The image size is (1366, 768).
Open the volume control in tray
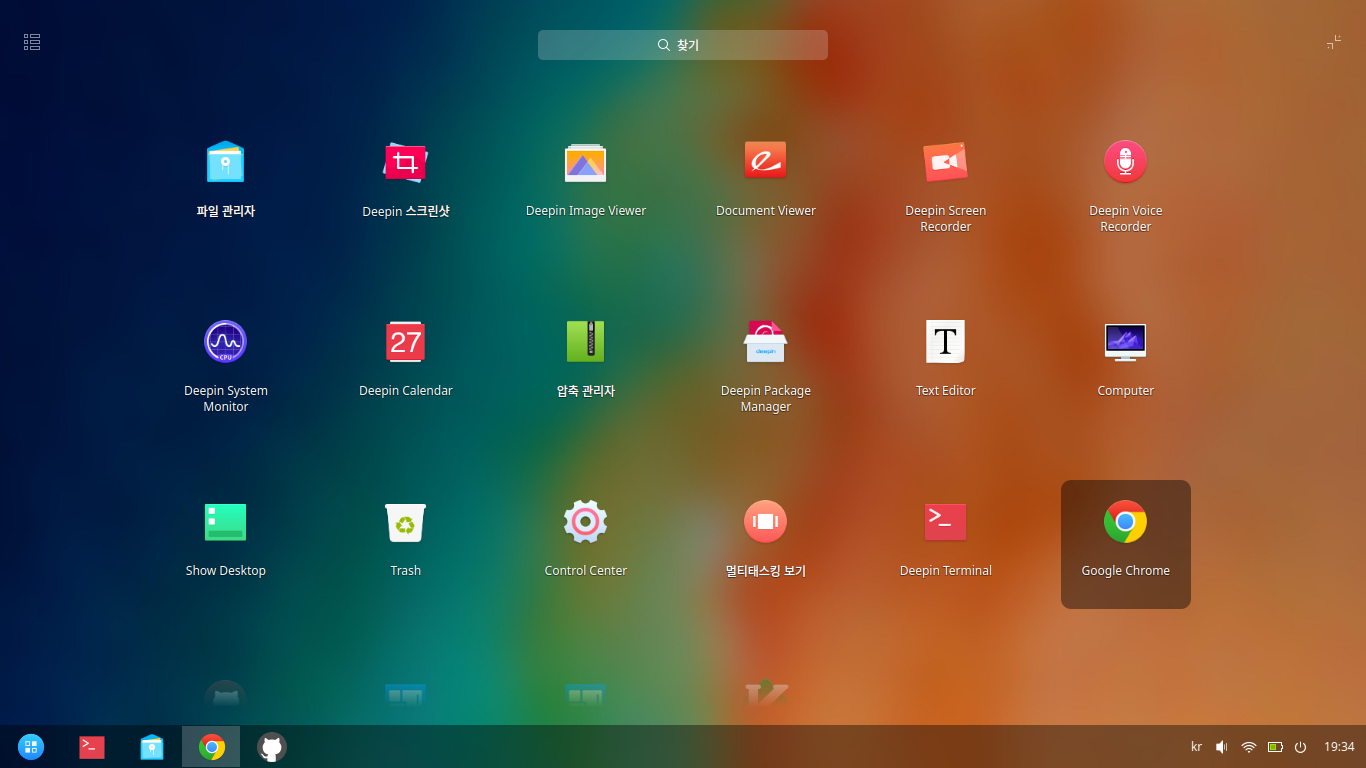[x=1221, y=747]
